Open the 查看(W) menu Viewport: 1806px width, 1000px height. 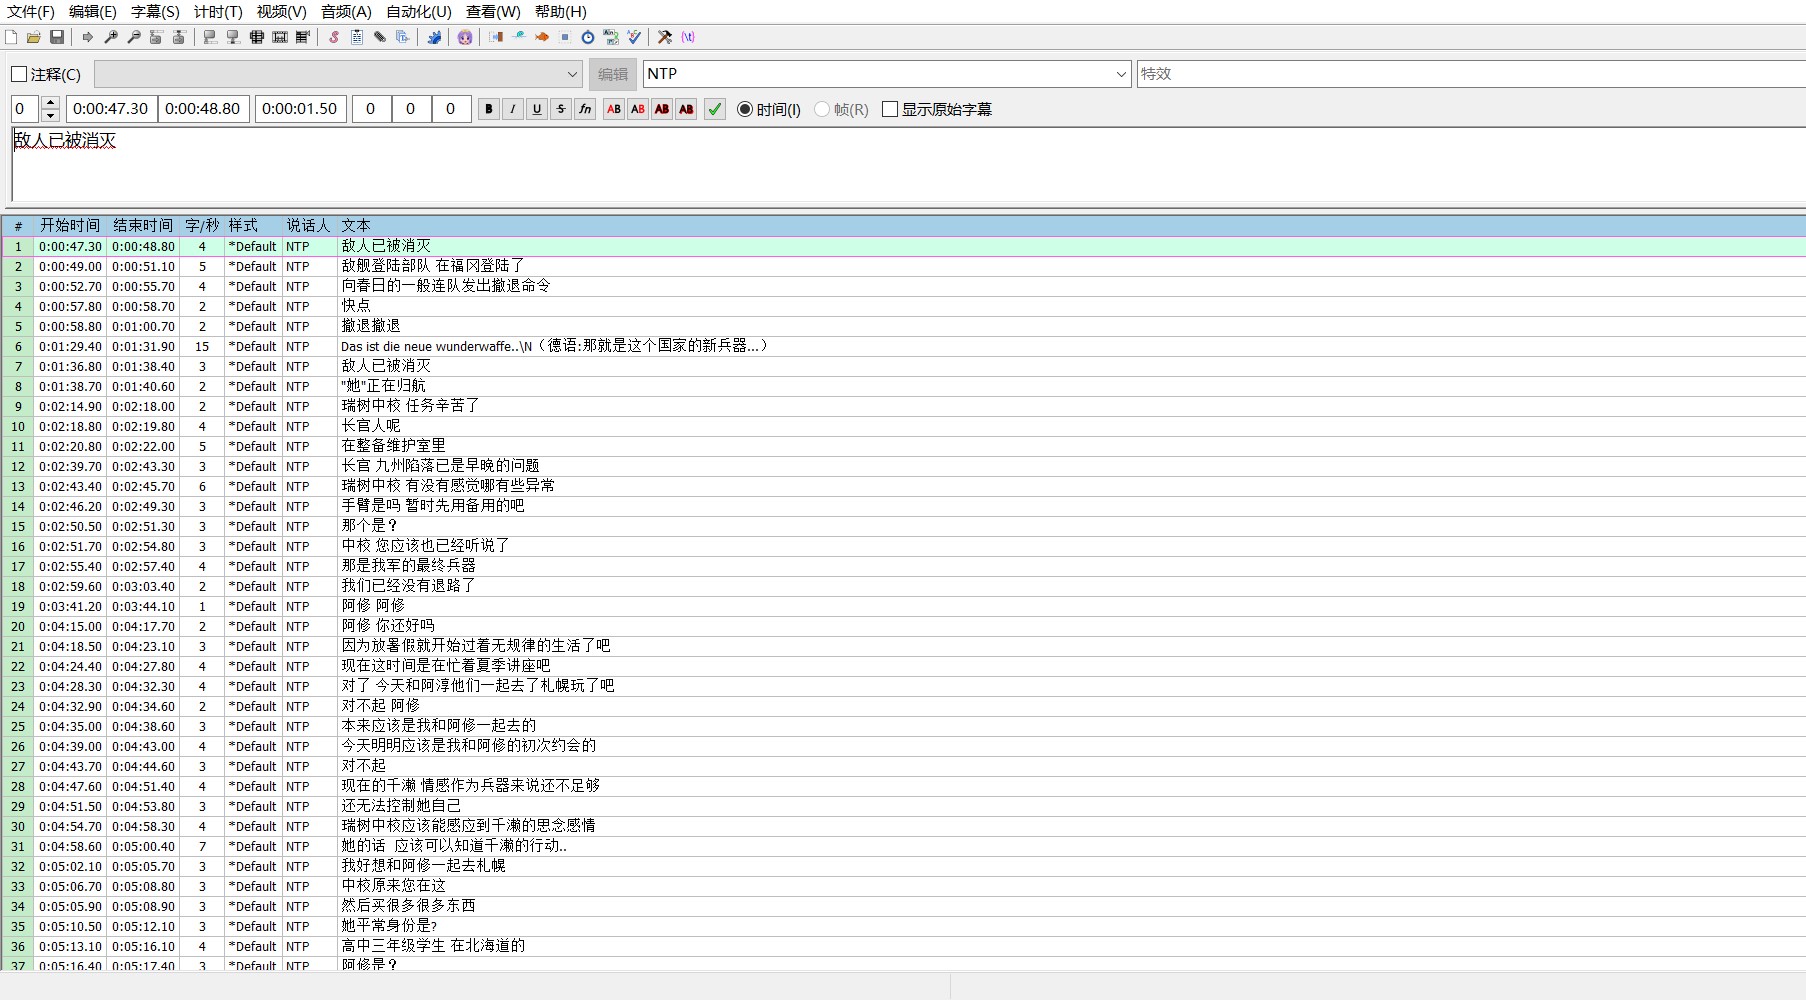click(x=493, y=12)
